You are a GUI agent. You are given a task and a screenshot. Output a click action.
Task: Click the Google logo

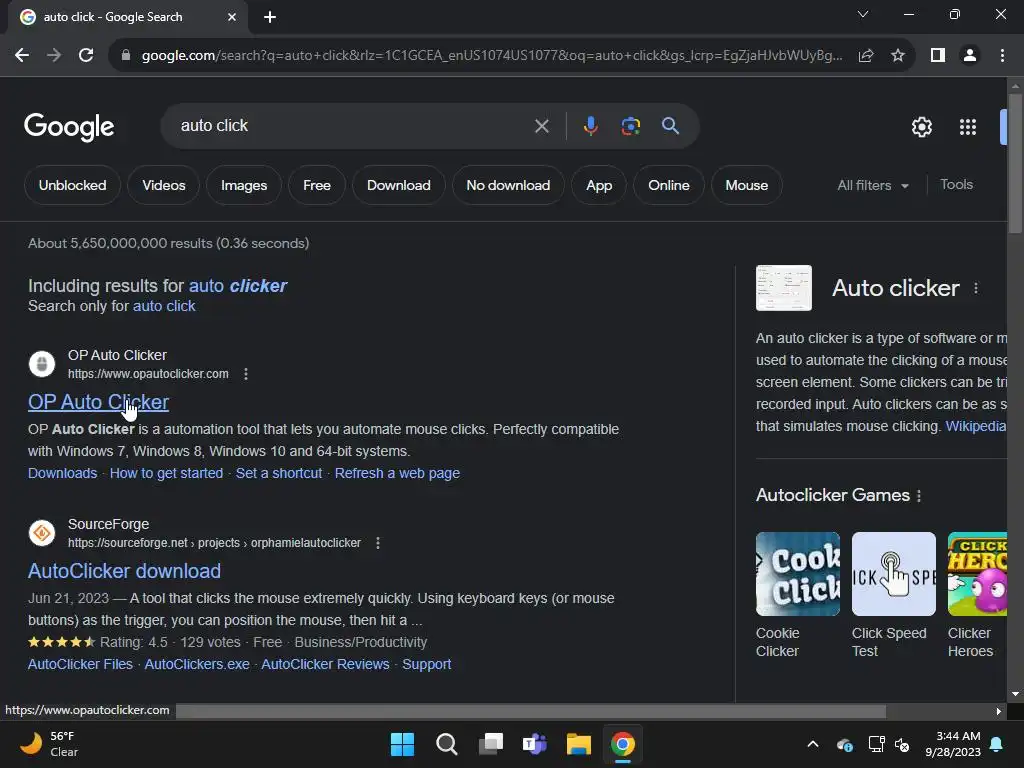(69, 127)
